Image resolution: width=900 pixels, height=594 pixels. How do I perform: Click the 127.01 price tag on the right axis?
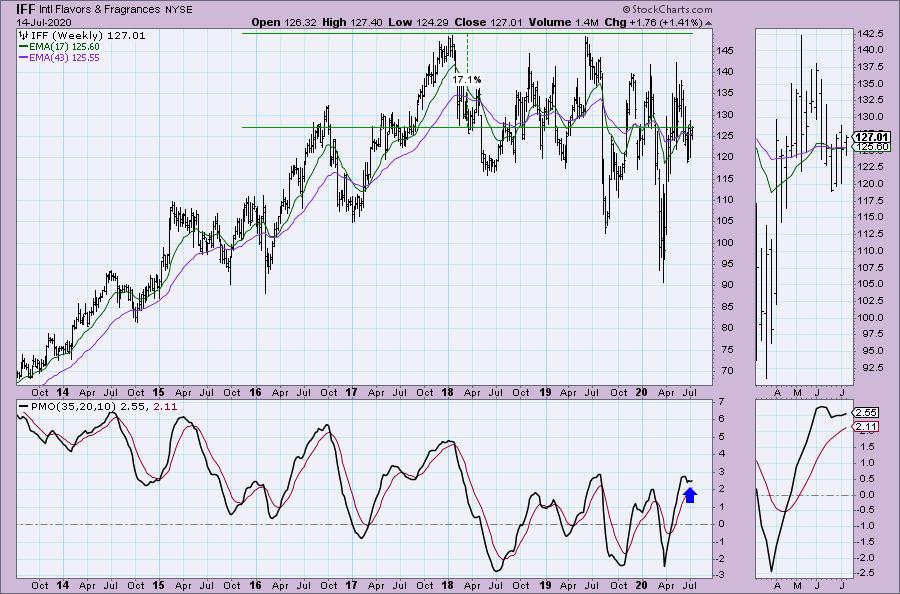(x=871, y=137)
